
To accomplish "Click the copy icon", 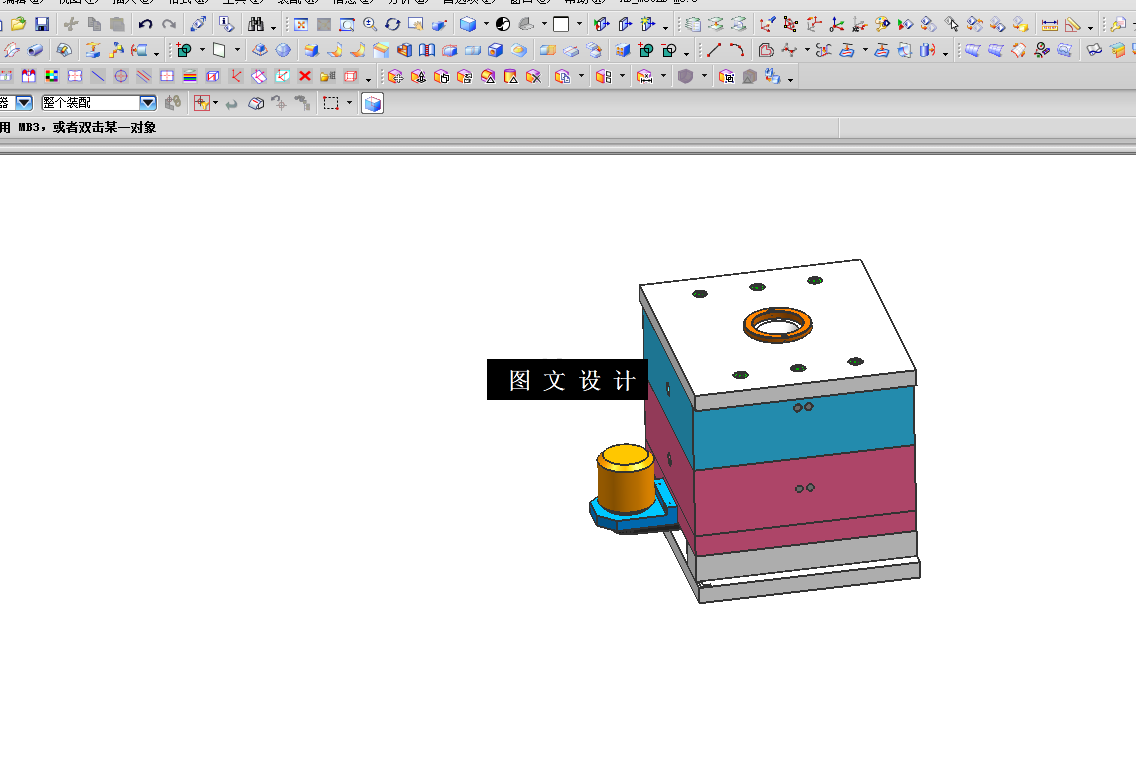I will tap(94, 25).
